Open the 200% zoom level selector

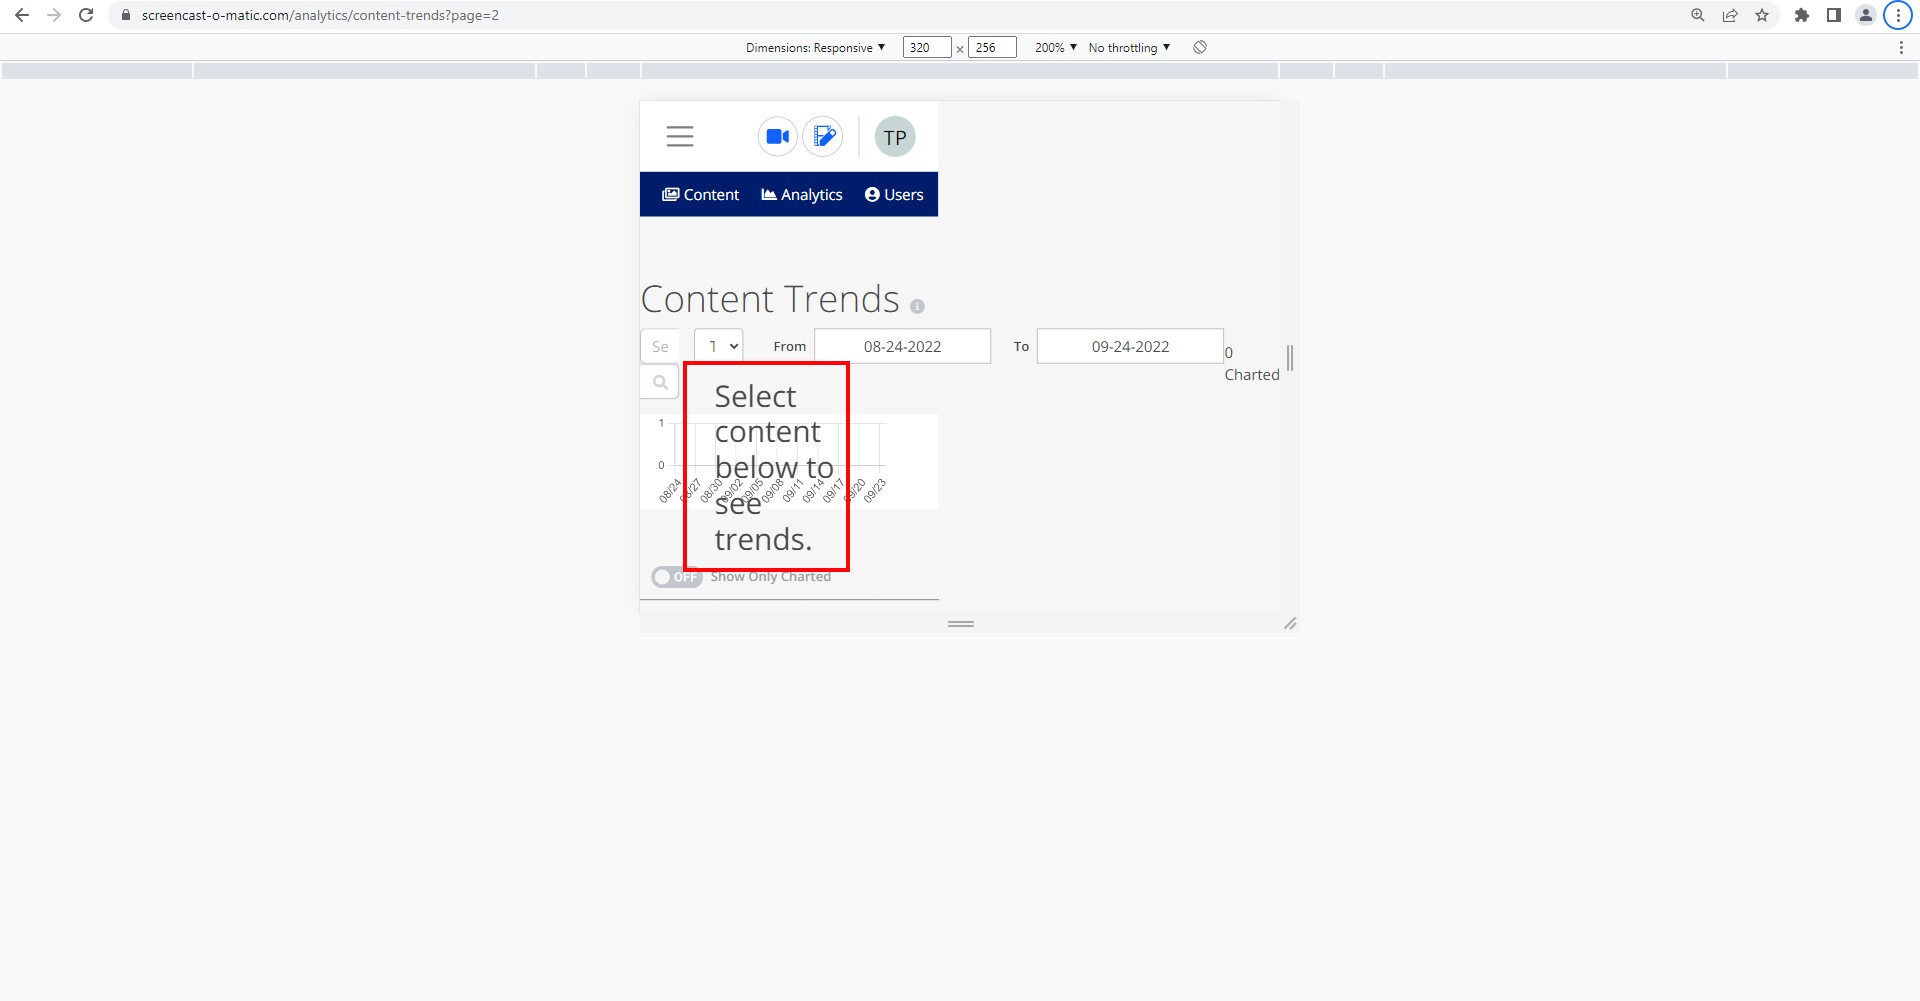point(1054,47)
